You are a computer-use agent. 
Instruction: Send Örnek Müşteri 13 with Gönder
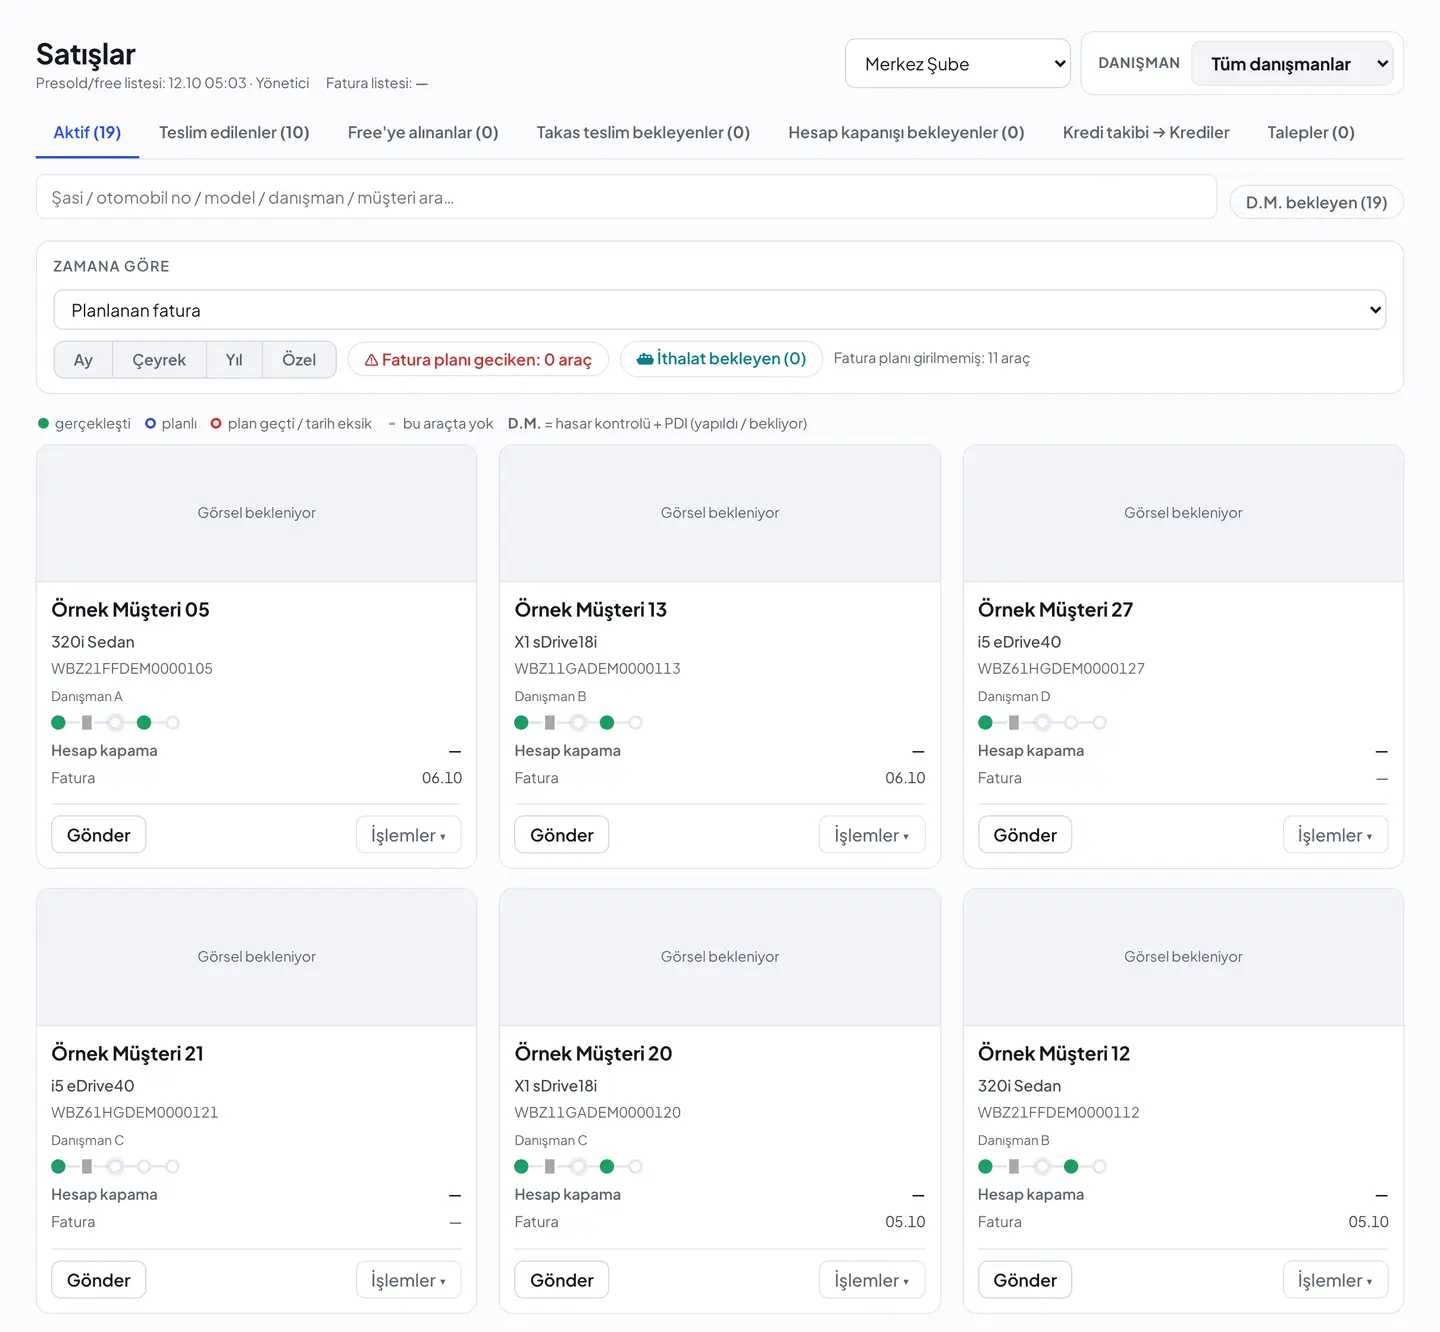562,835
